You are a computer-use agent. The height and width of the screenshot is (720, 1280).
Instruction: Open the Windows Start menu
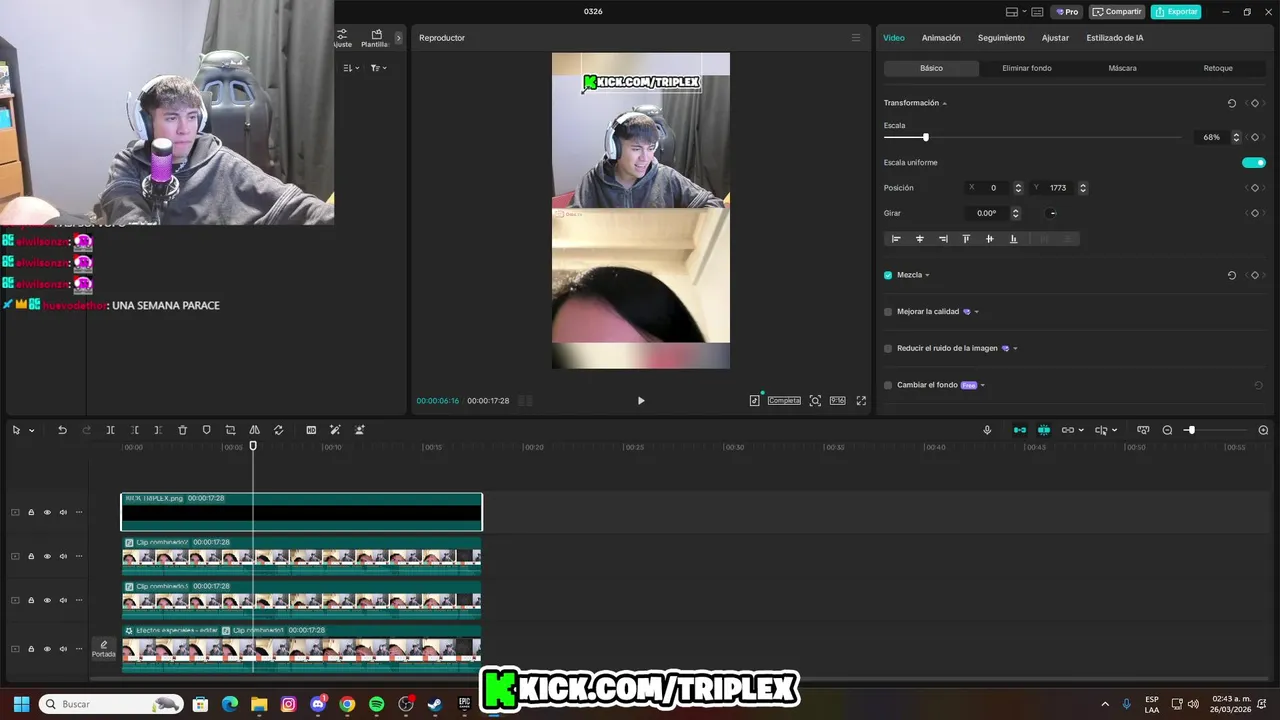tap(21, 704)
